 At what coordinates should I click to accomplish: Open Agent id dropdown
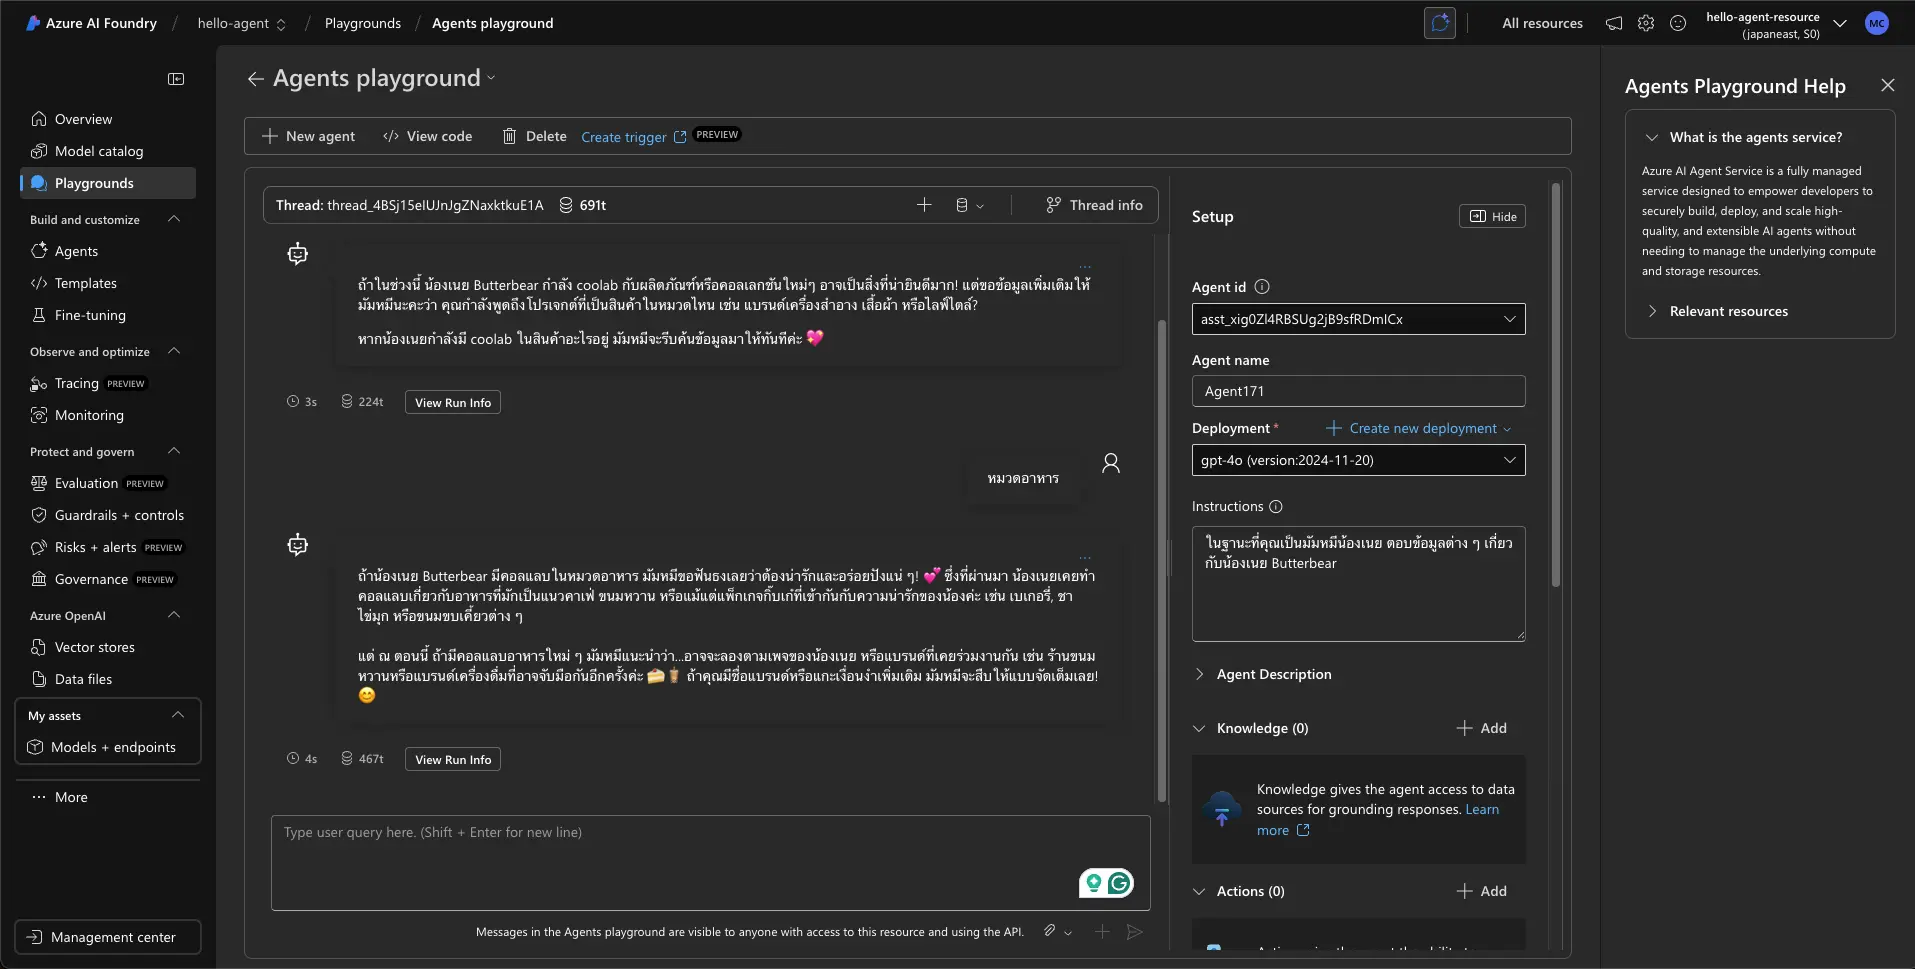coord(1358,319)
